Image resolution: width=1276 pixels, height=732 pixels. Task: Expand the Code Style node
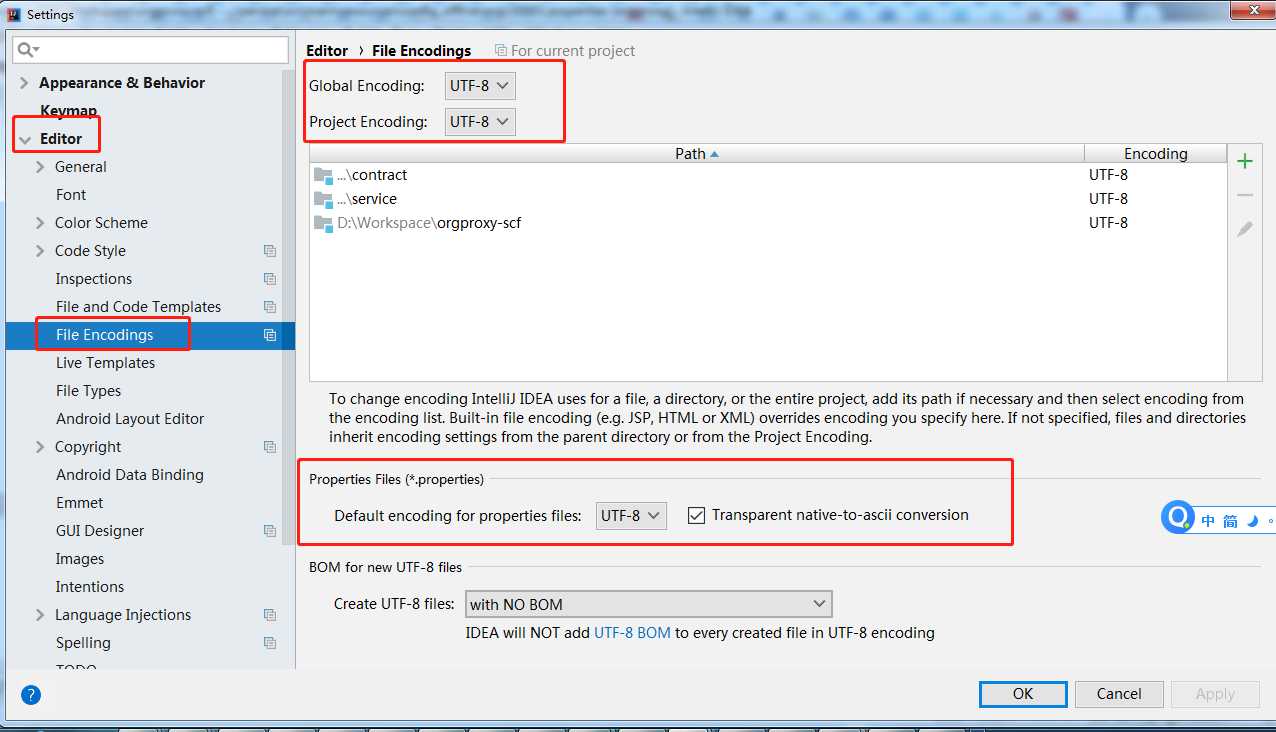41,251
